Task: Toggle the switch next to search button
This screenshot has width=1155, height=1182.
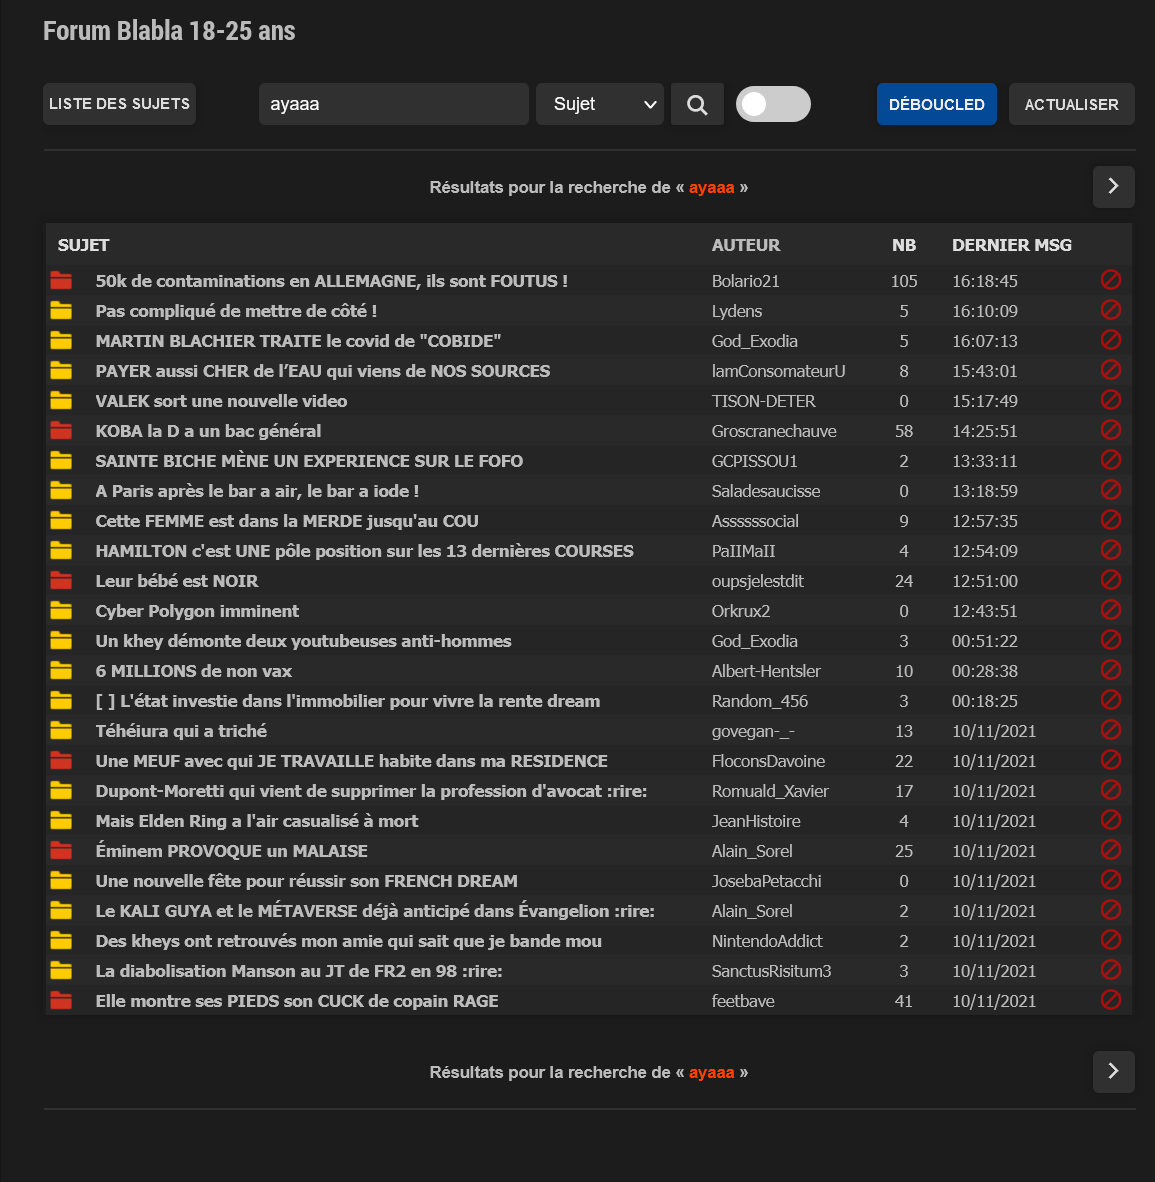Action: pyautogui.click(x=773, y=104)
